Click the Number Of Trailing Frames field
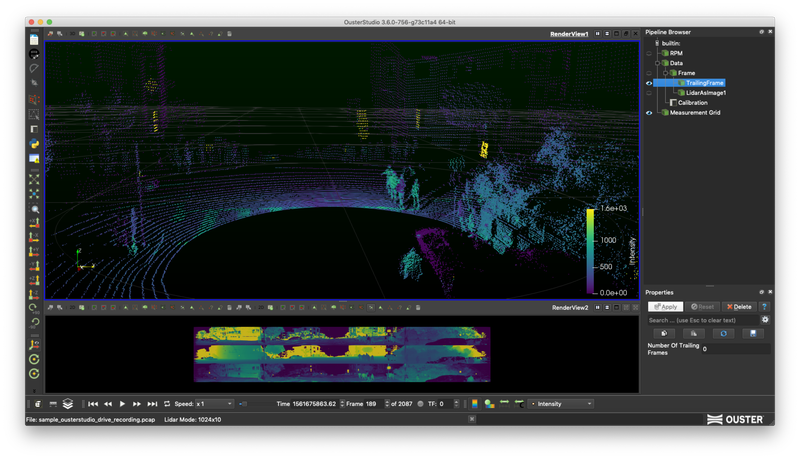 pos(735,350)
